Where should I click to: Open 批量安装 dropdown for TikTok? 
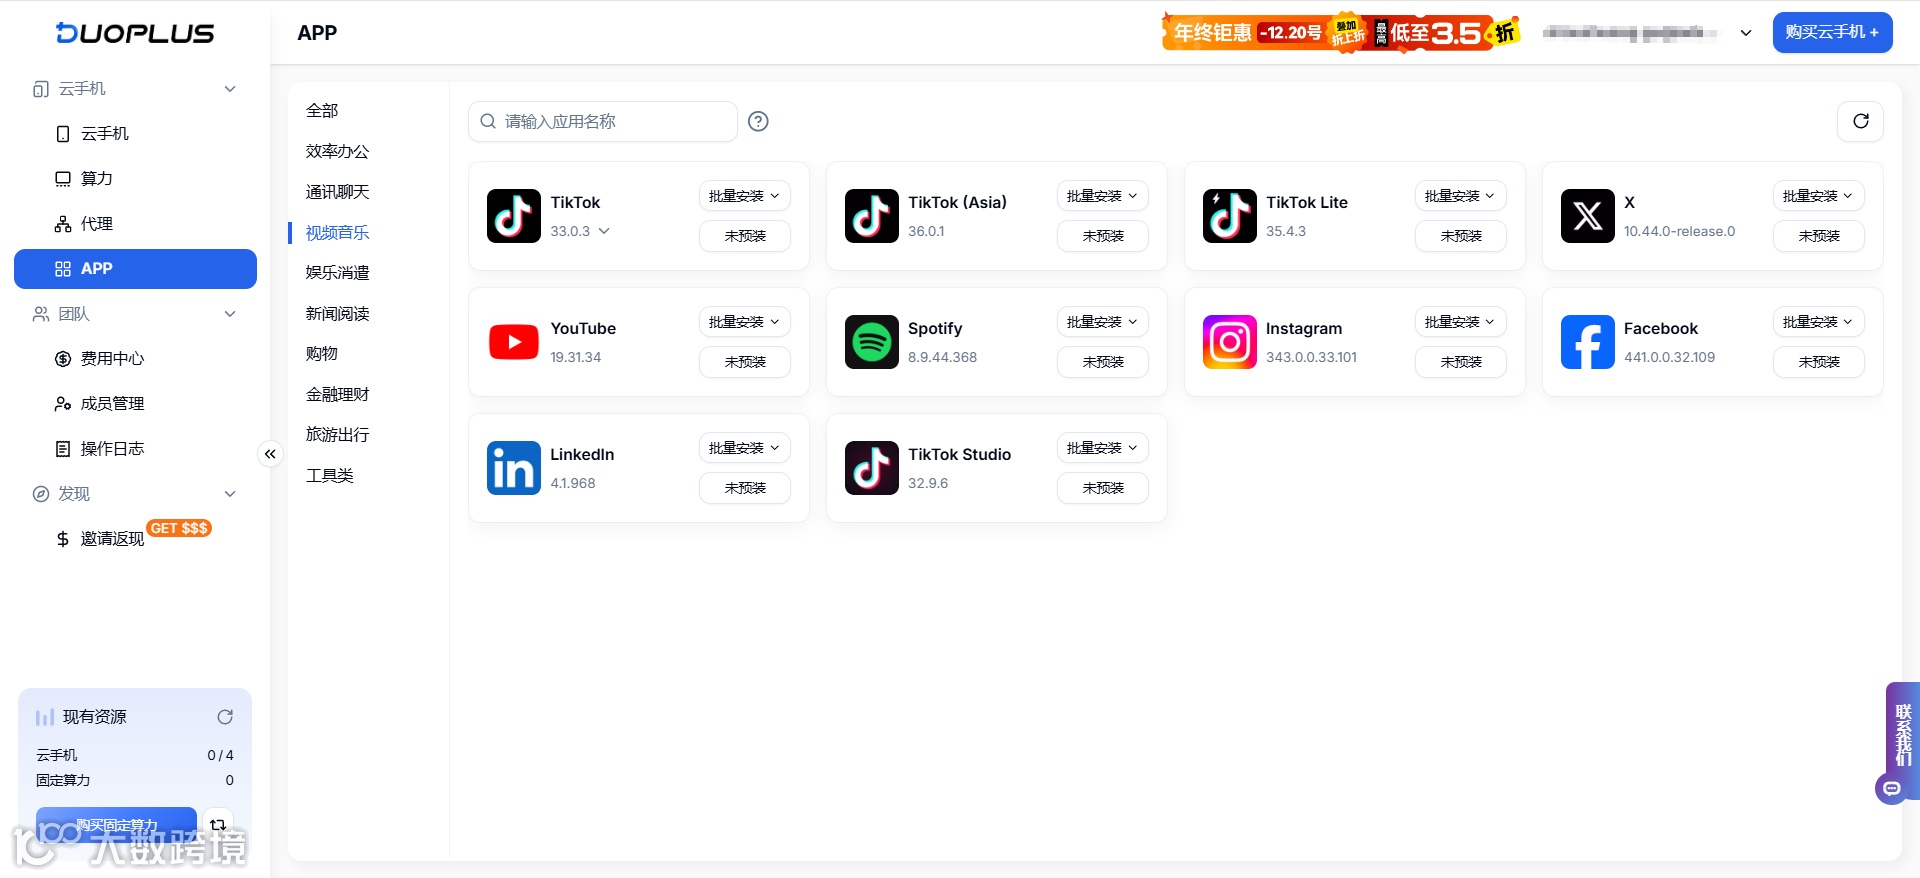pos(744,196)
